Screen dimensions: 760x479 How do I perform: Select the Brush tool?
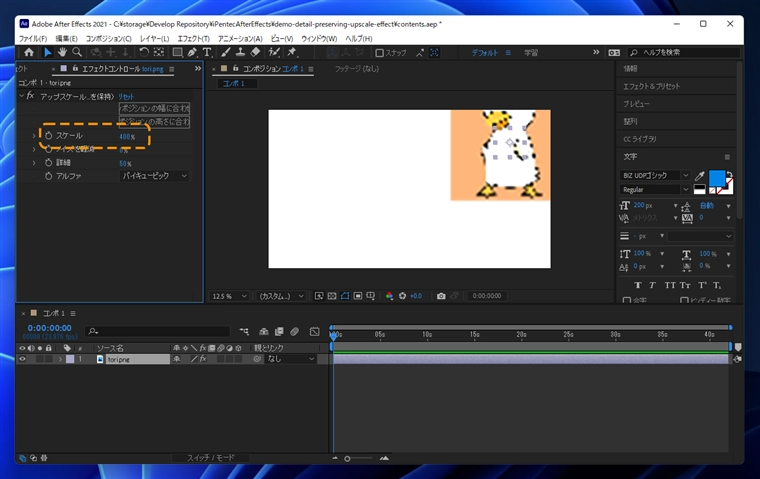click(227, 52)
